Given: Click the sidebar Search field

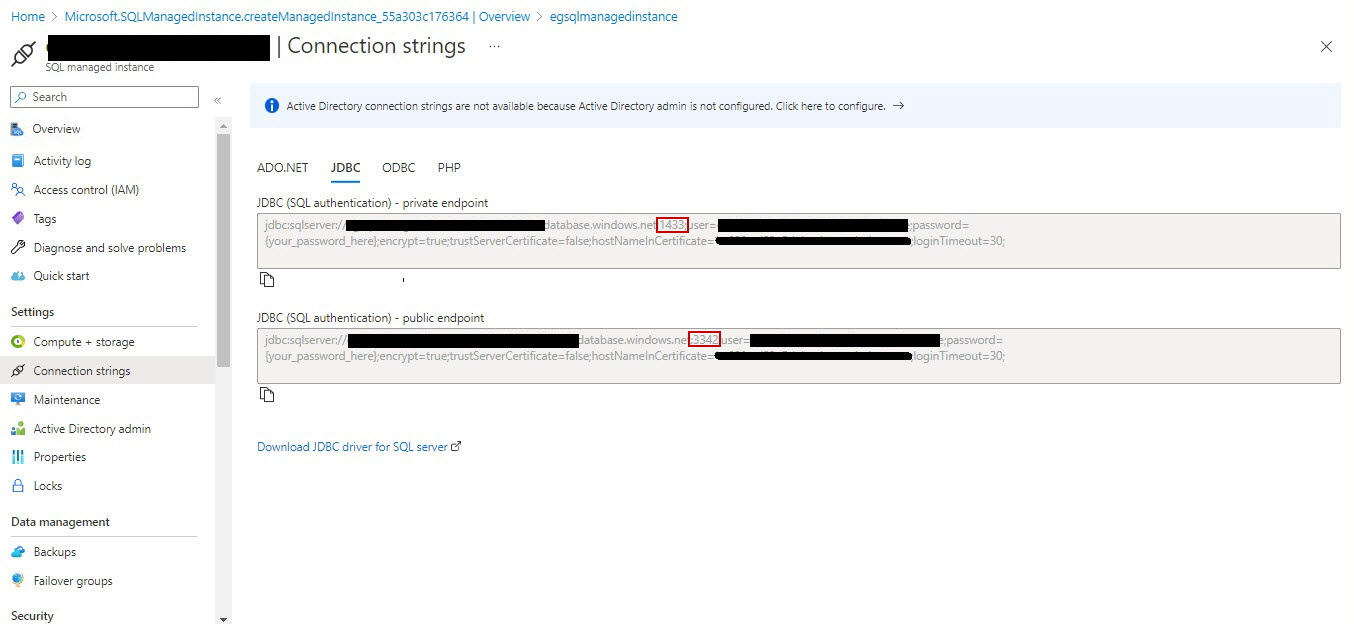Looking at the screenshot, I should (105, 97).
